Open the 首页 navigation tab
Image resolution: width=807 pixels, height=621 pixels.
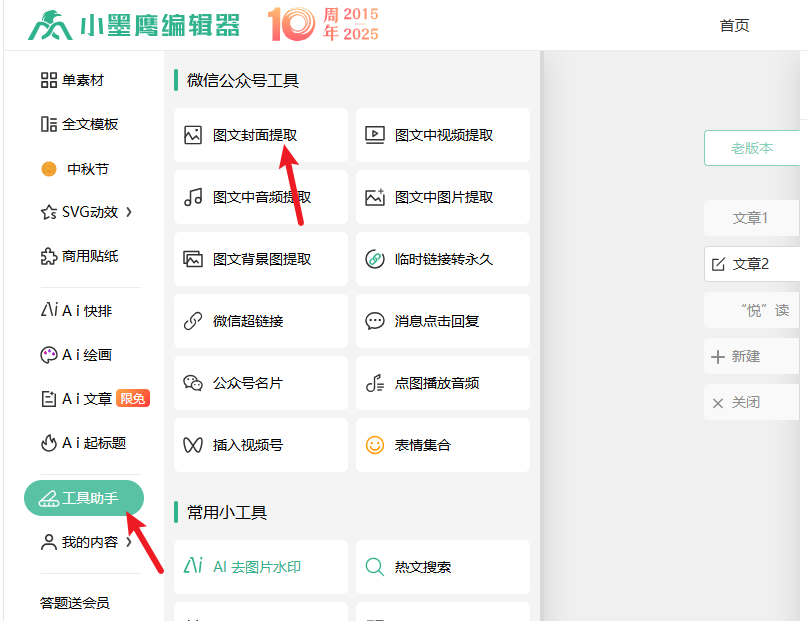click(x=734, y=26)
